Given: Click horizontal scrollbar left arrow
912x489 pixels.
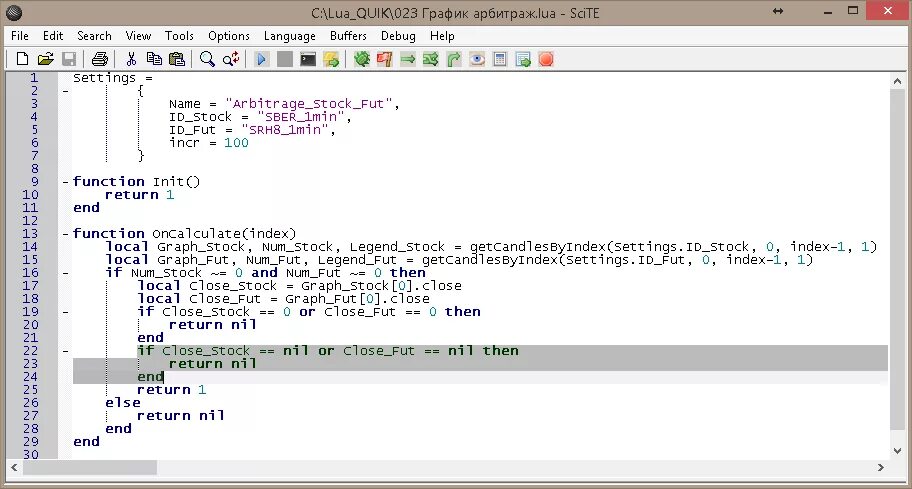Looking at the screenshot, I should [14, 467].
